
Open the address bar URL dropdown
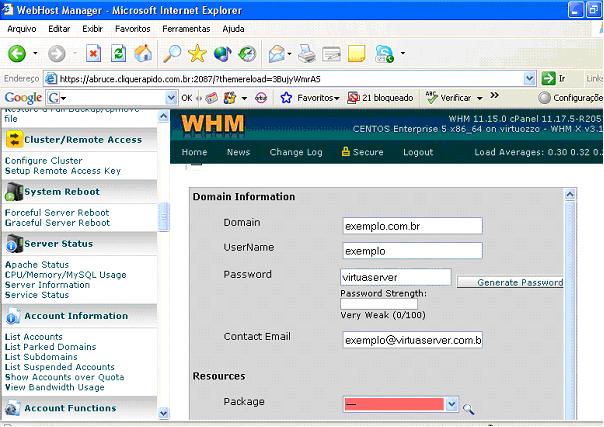click(530, 79)
